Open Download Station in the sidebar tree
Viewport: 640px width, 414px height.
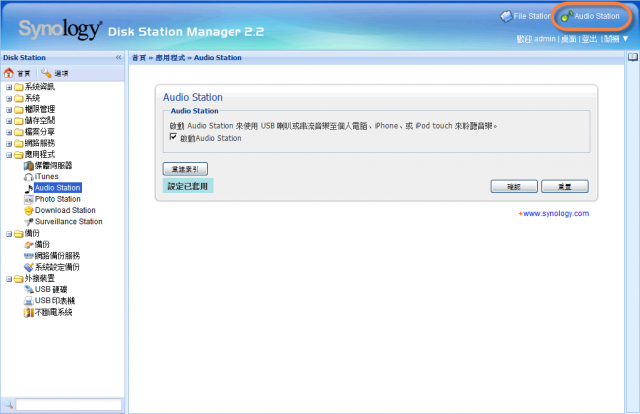click(65, 210)
